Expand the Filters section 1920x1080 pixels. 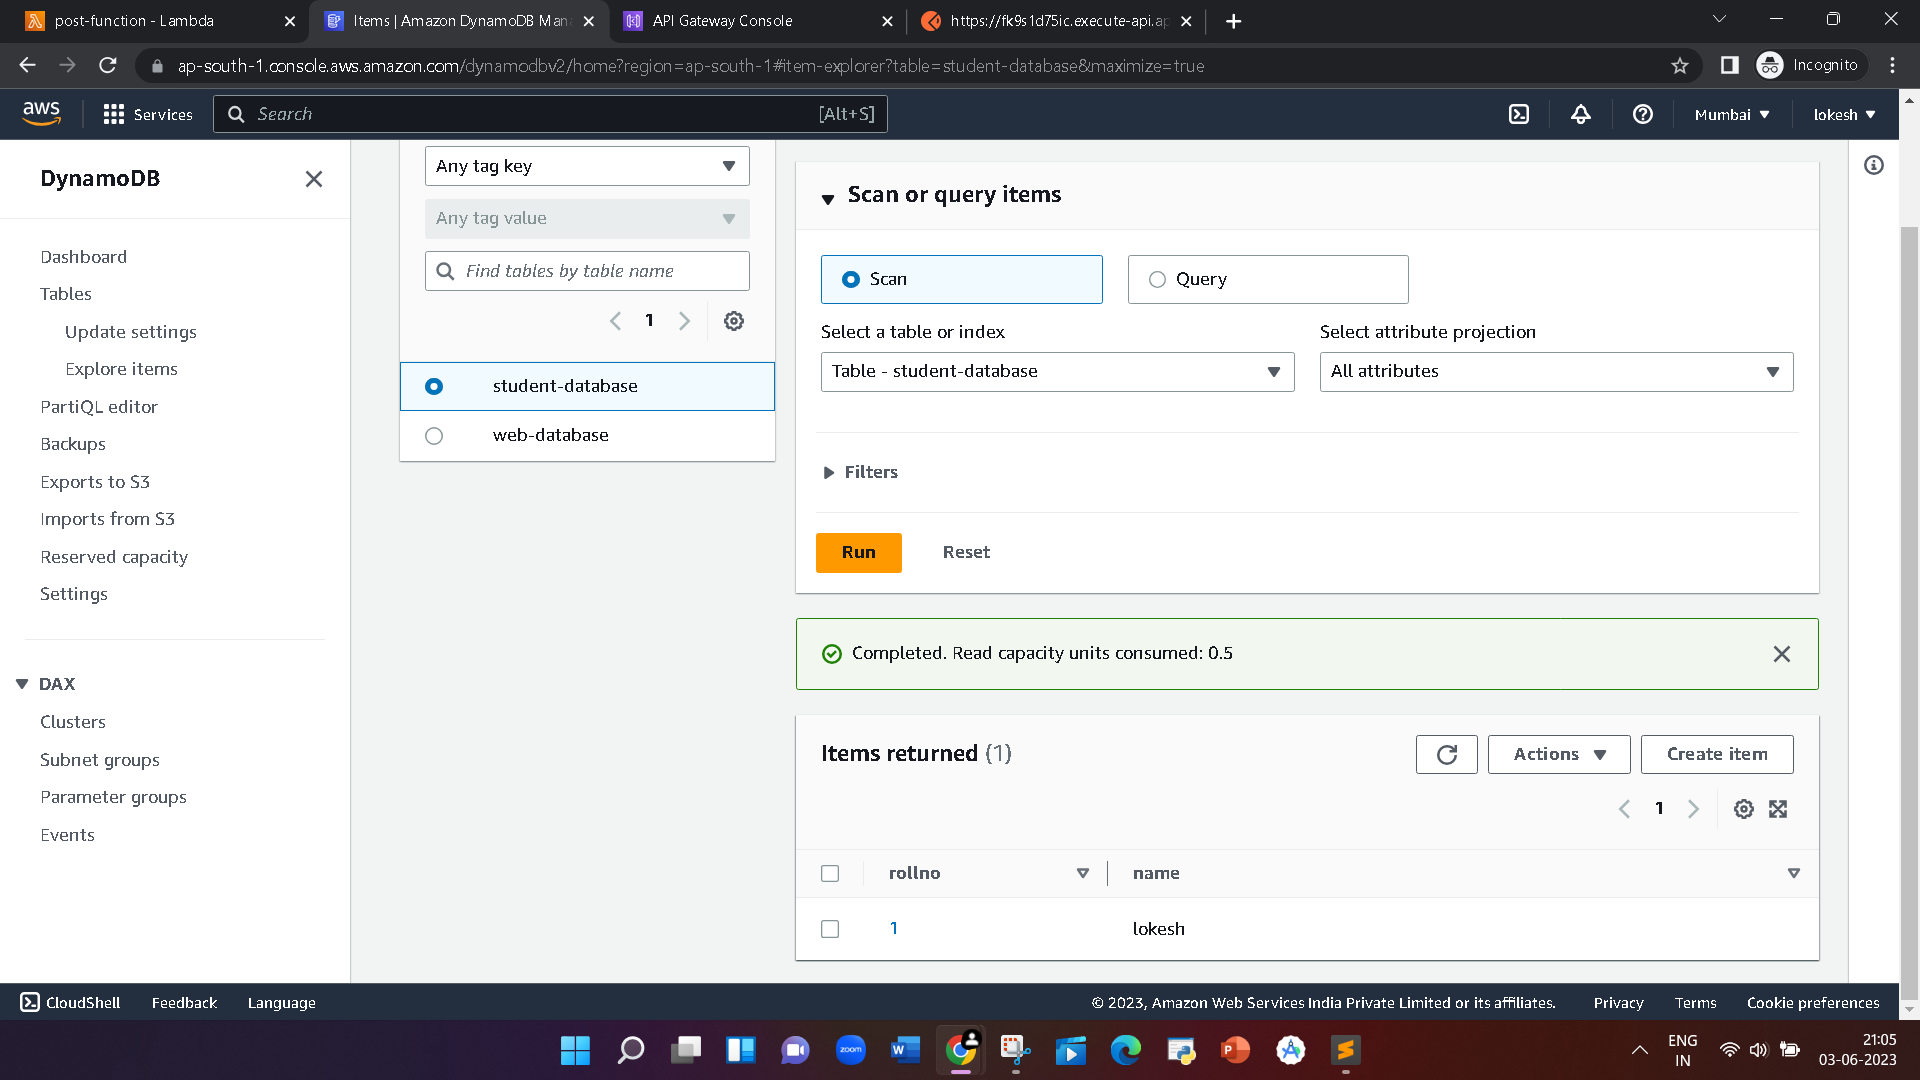[859, 472]
